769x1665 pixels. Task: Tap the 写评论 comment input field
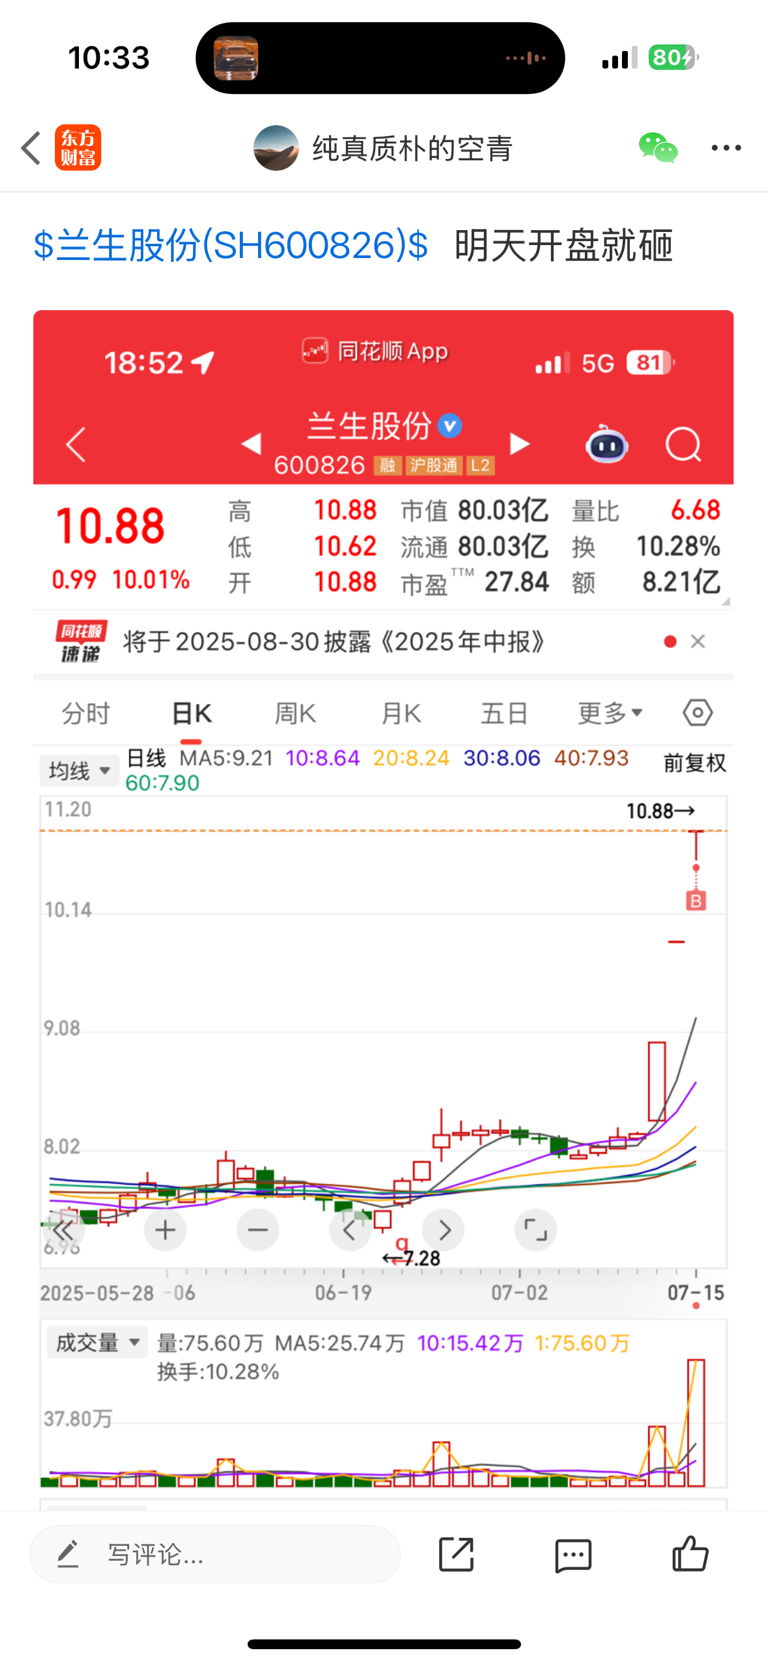[x=215, y=1554]
